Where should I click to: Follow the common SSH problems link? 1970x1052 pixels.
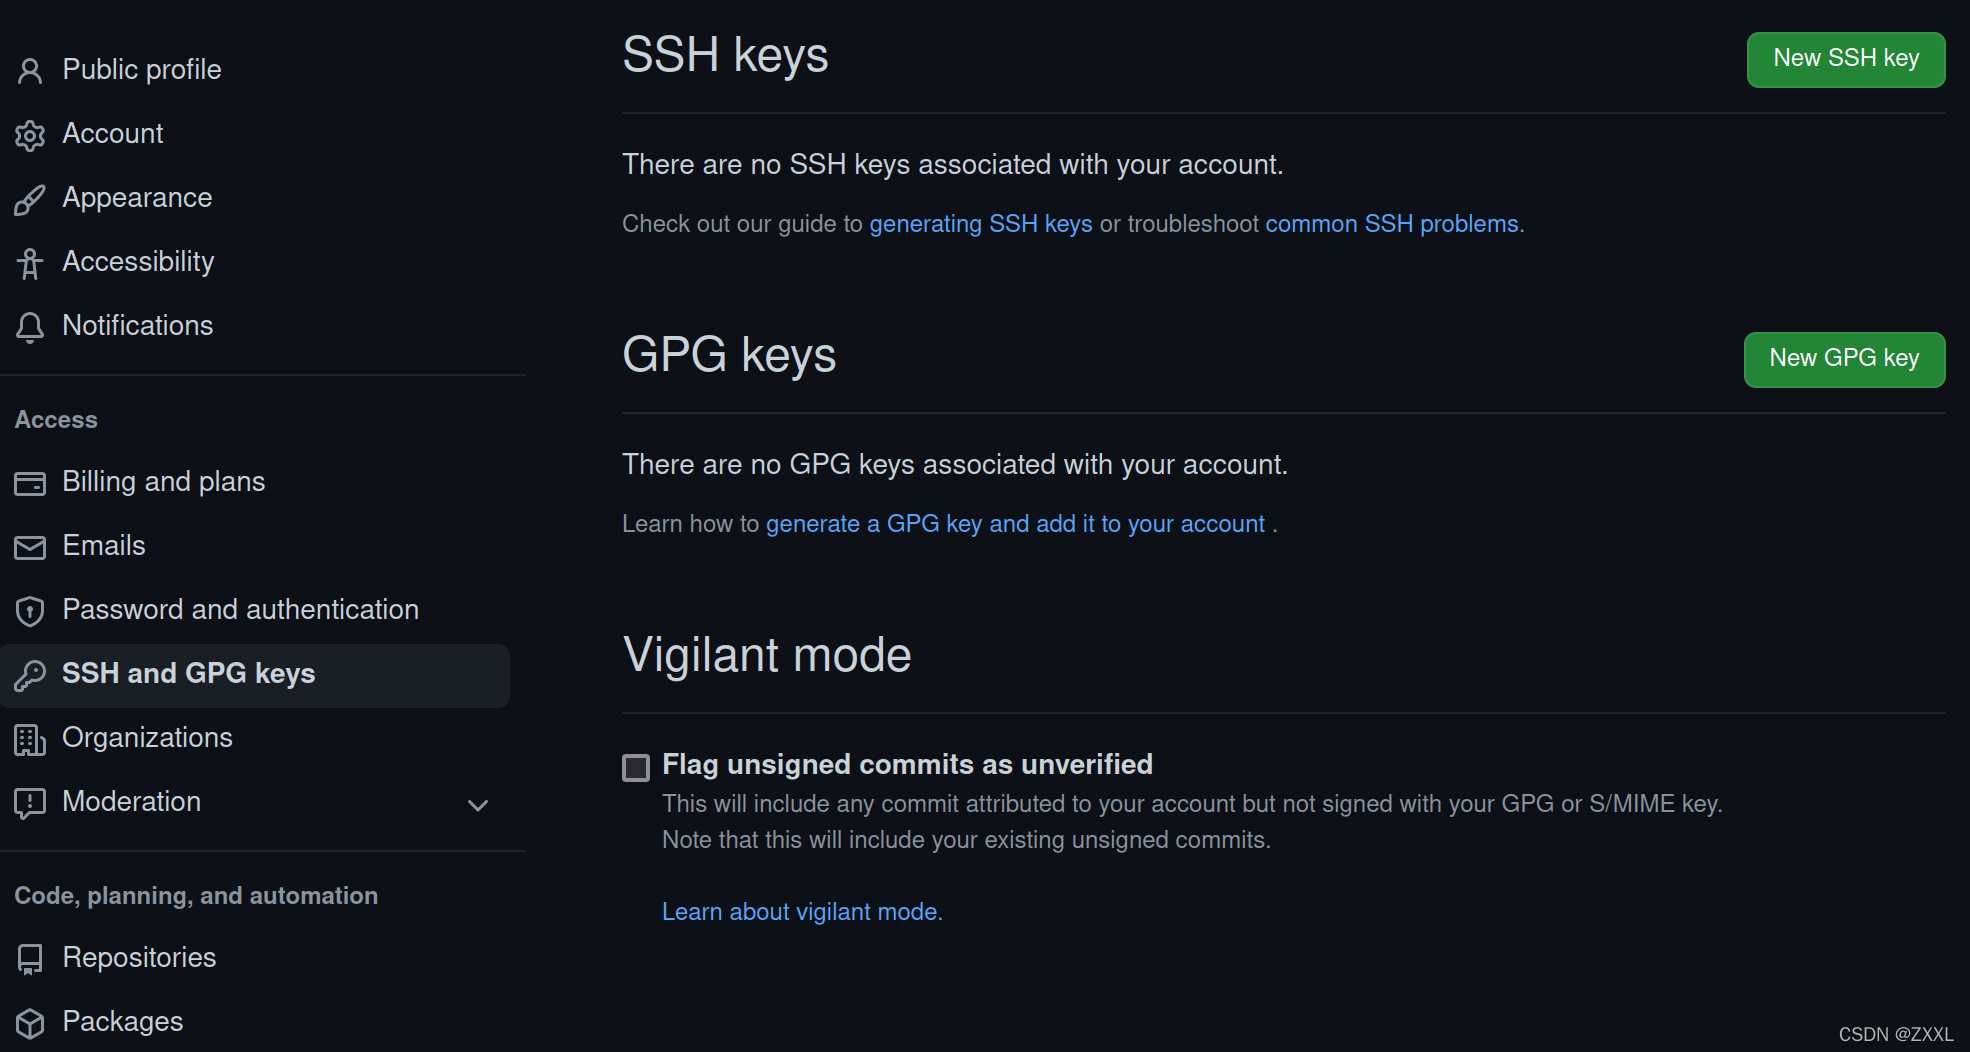tap(1391, 224)
